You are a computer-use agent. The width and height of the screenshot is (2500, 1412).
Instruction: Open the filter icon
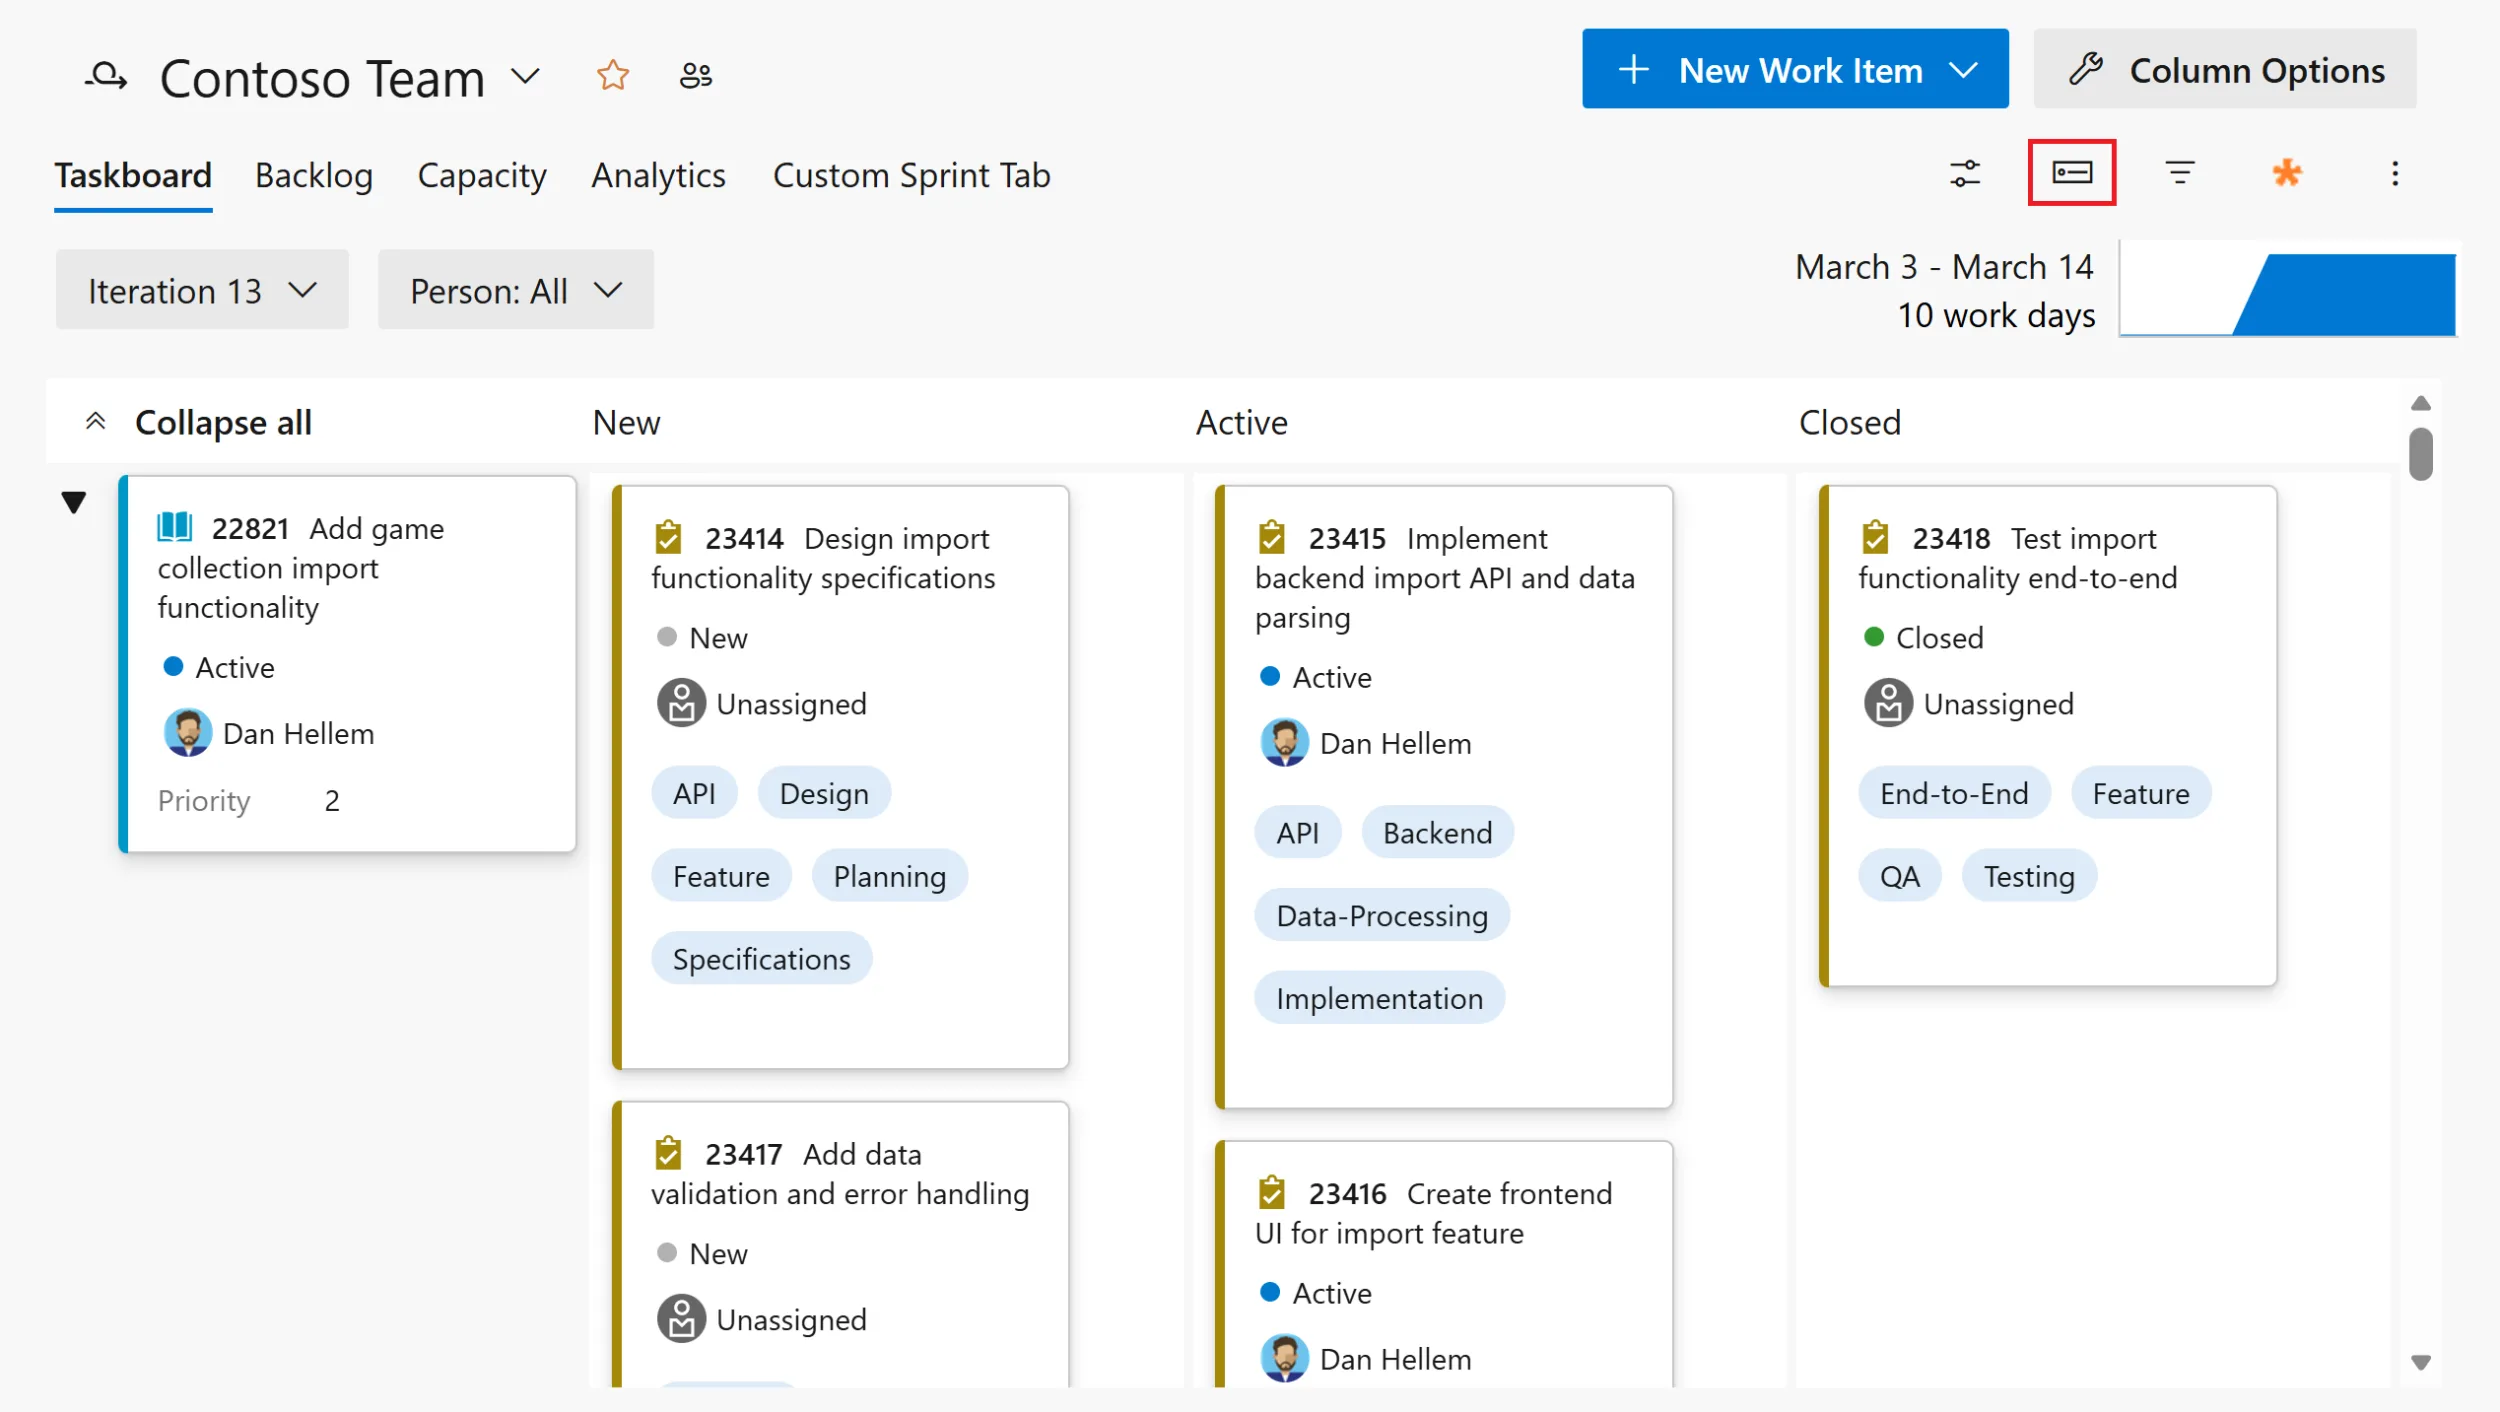[x=2180, y=173]
